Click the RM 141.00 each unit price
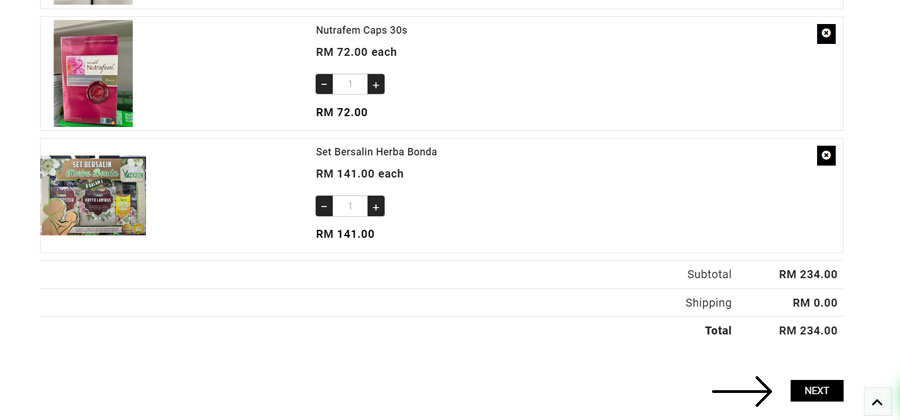The width and height of the screenshot is (900, 420). click(x=360, y=174)
